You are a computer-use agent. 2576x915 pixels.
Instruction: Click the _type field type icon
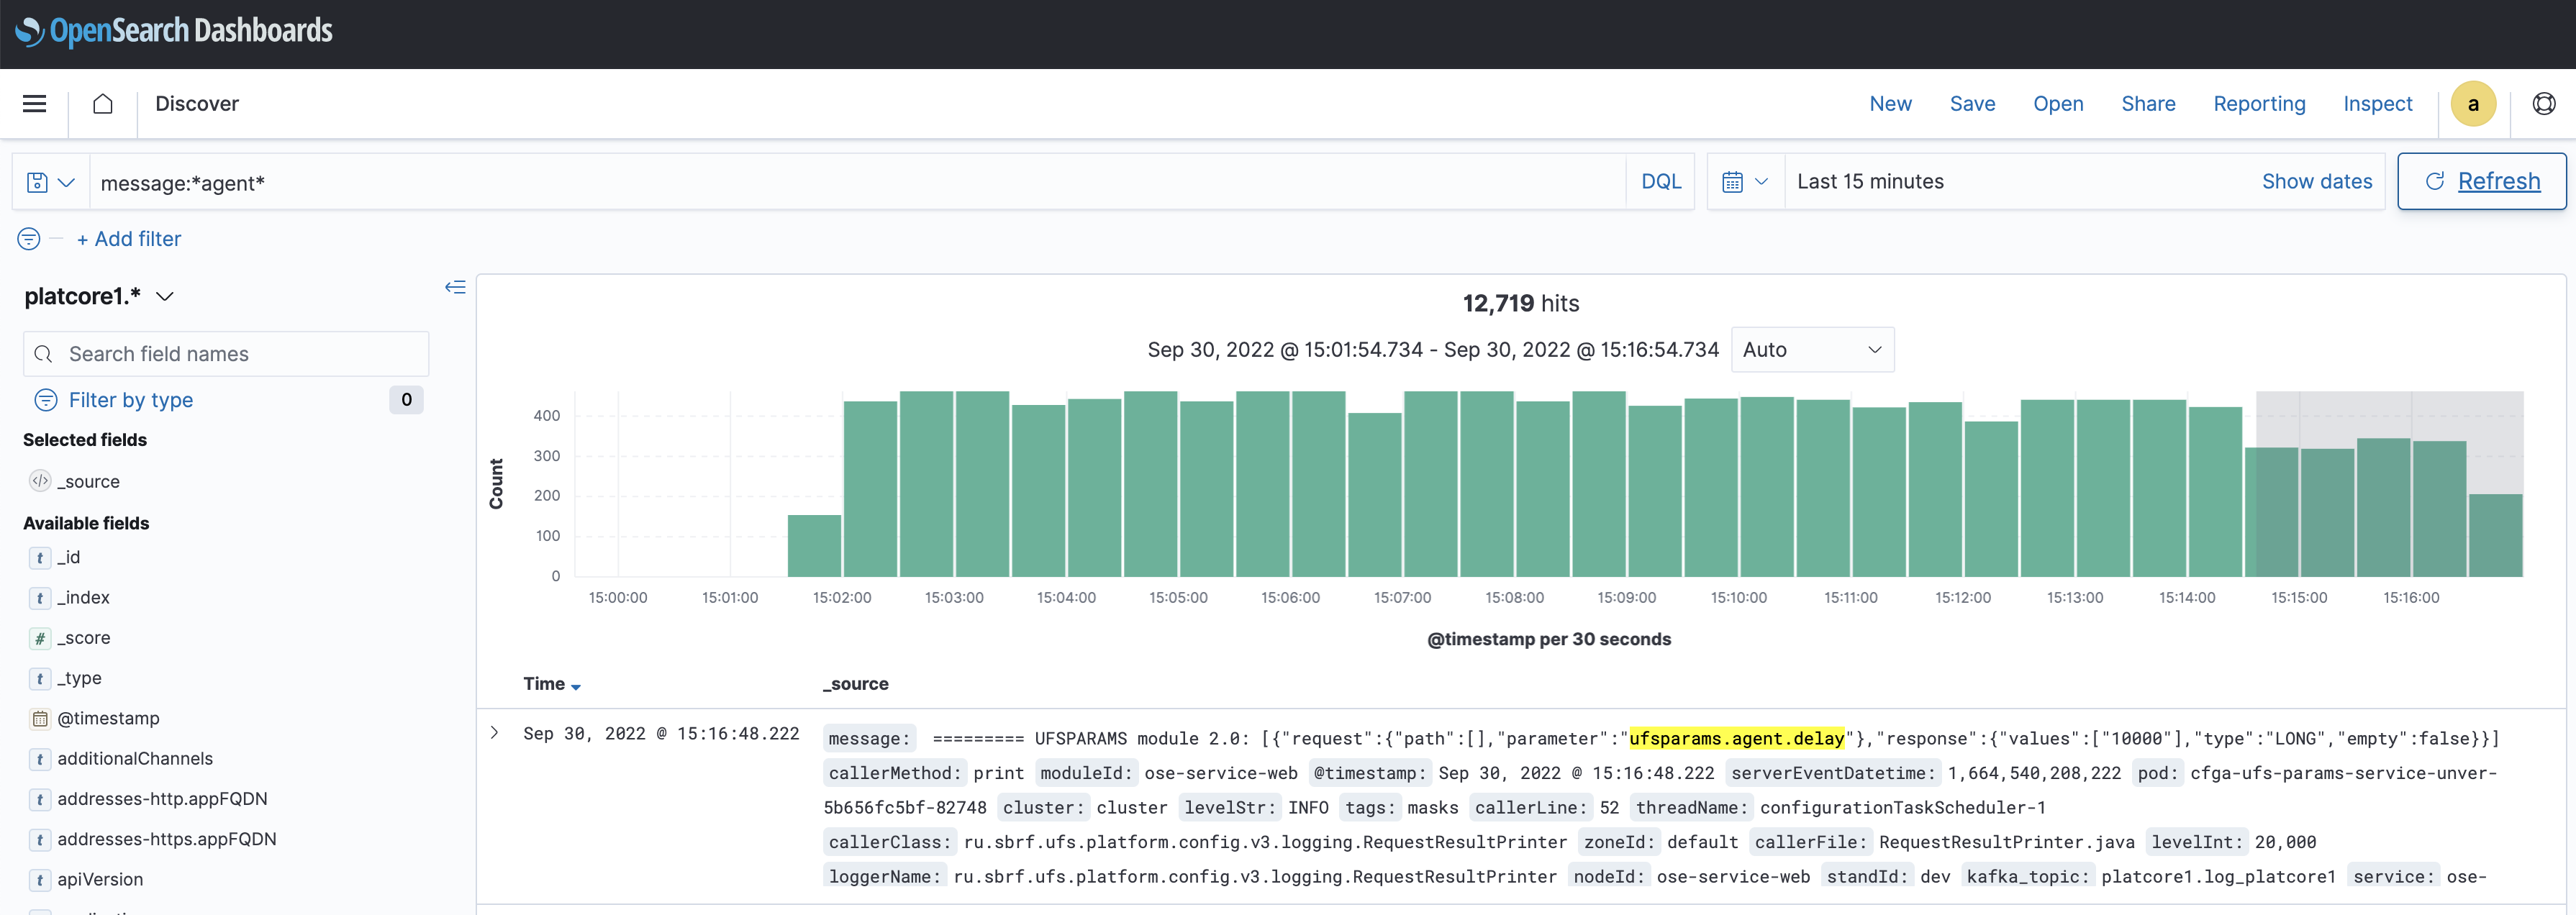coord(40,679)
